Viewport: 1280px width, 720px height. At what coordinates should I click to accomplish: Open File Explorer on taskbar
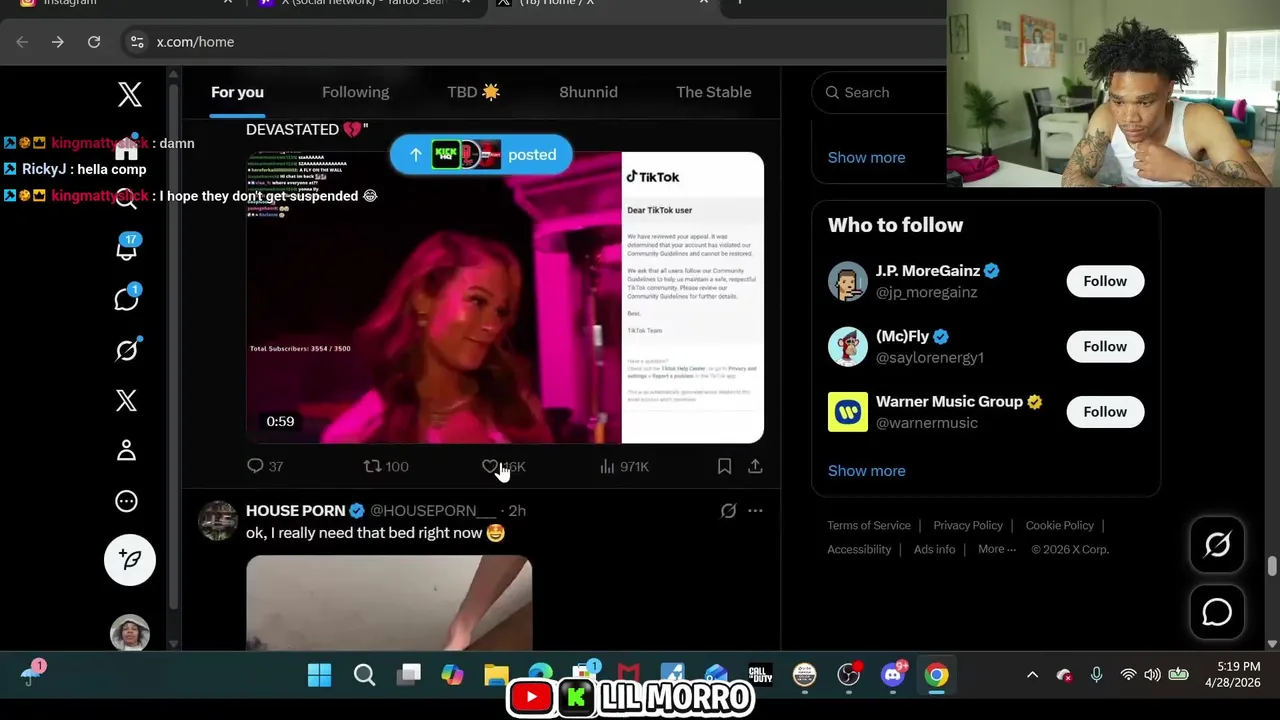tap(496, 676)
